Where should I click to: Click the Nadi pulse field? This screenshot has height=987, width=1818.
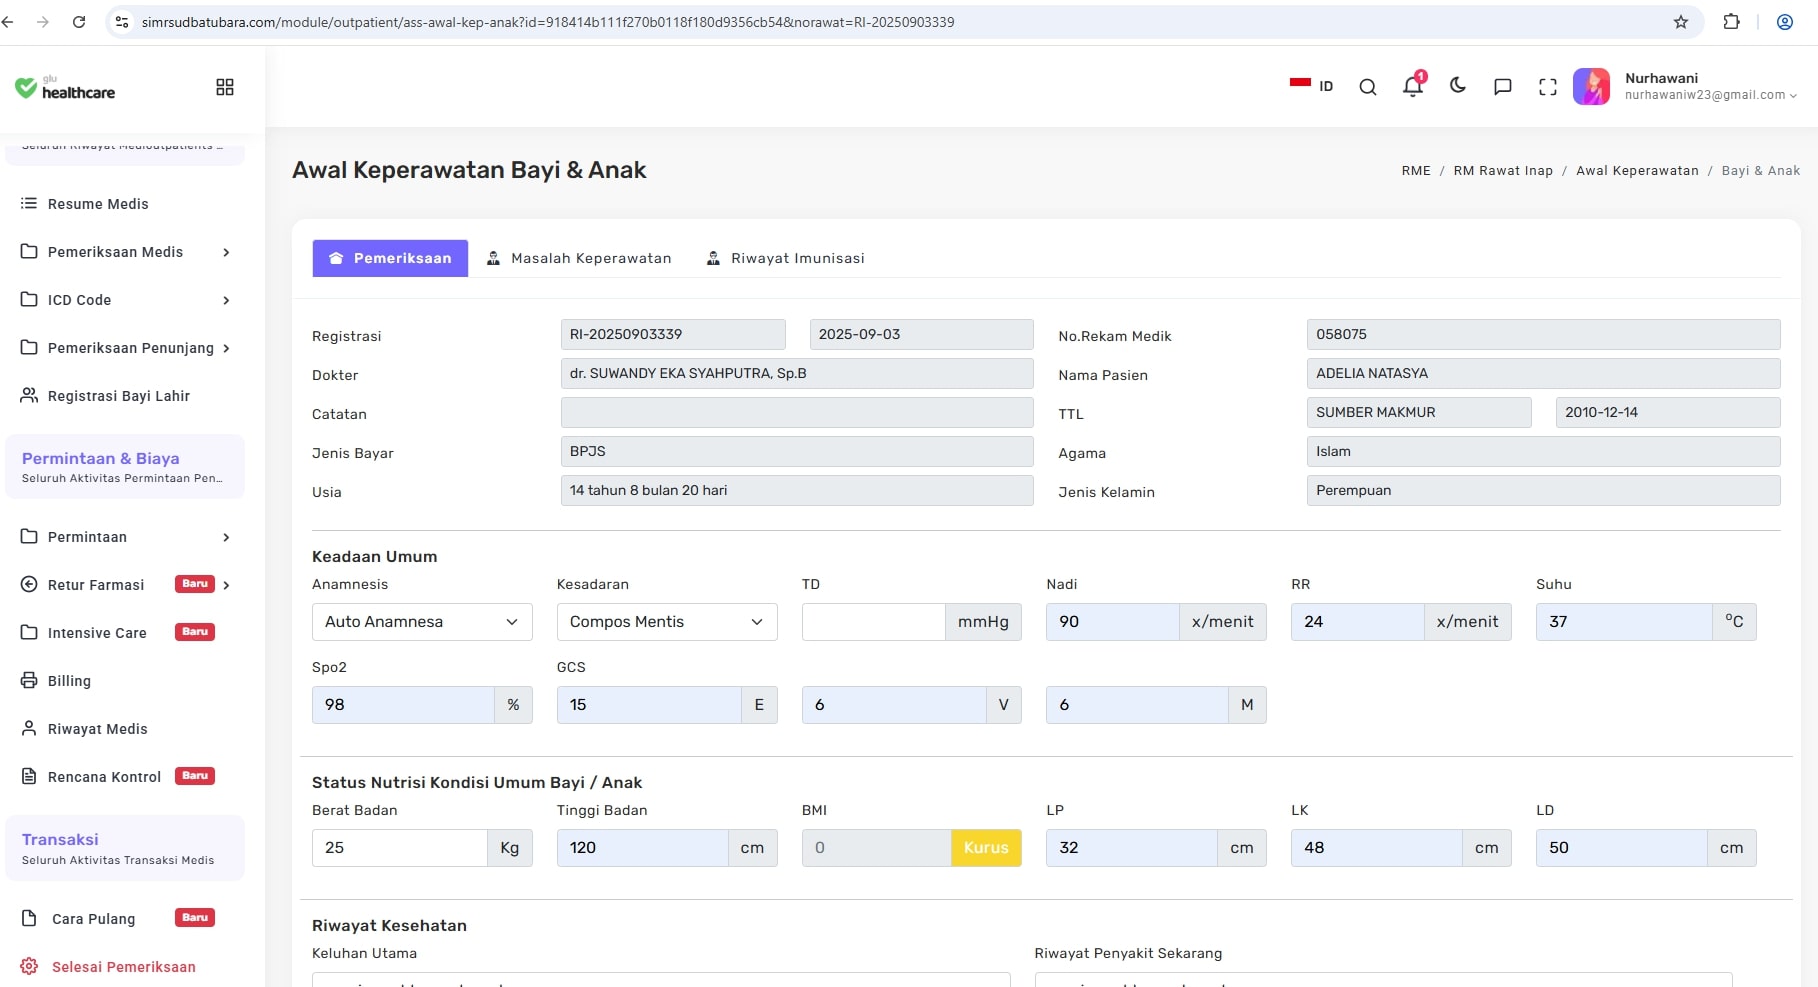1112,622
